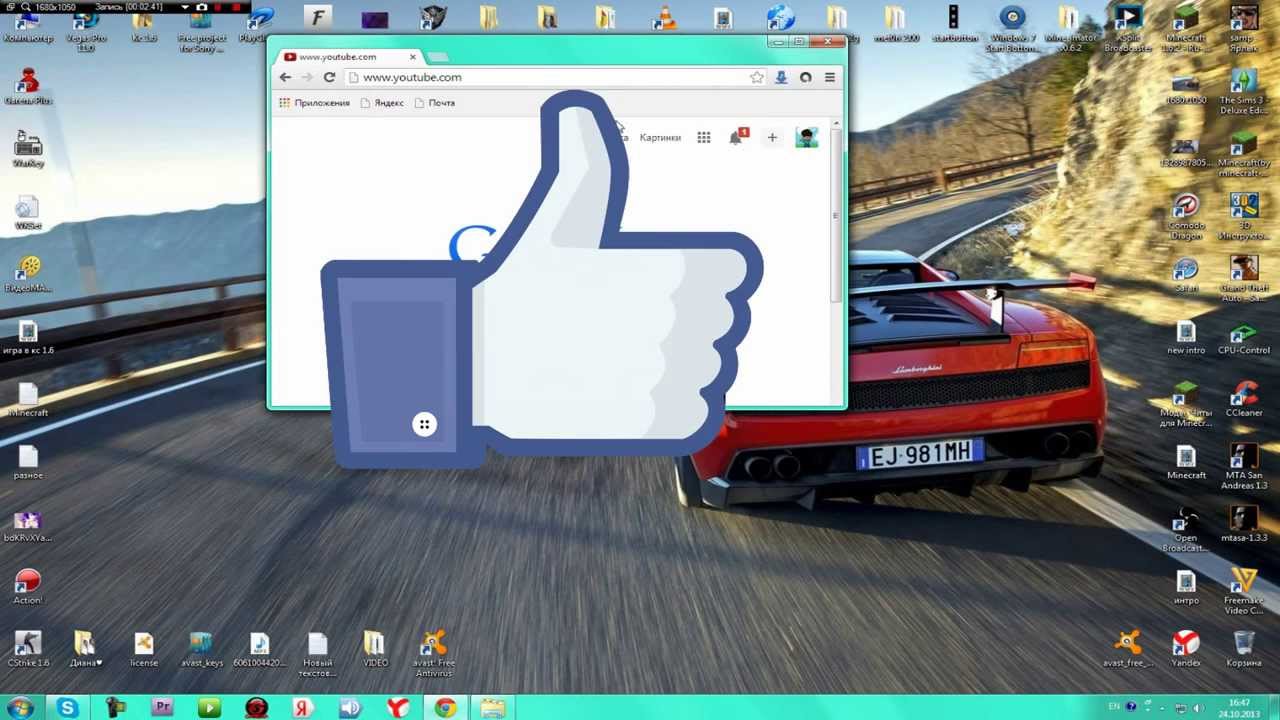The width and height of the screenshot is (1280, 720).
Task: Open the CStrike 1.6 desktop shortcut
Action: pyautogui.click(x=28, y=648)
